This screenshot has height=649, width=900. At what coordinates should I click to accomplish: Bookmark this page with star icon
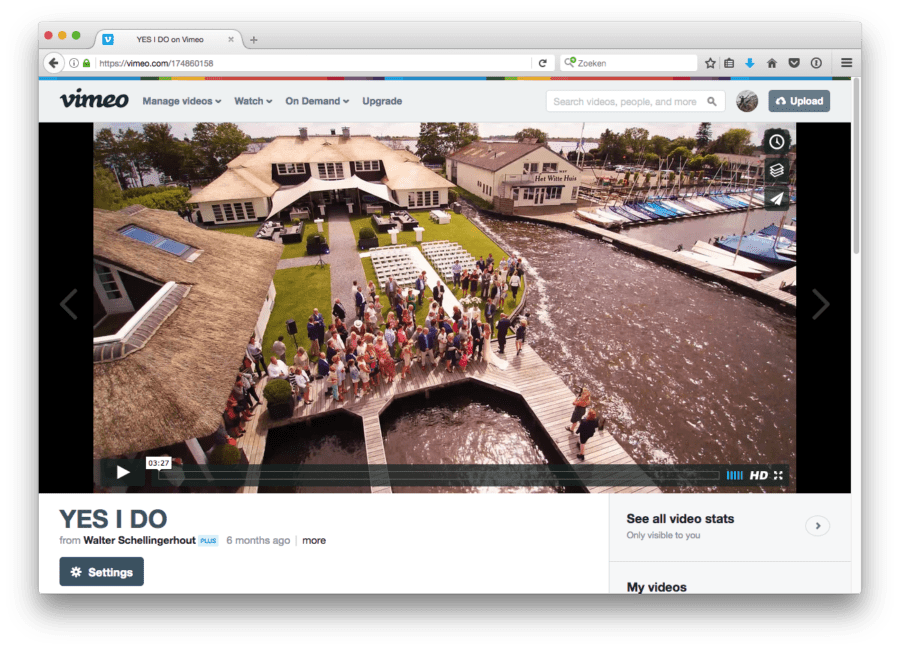point(710,63)
